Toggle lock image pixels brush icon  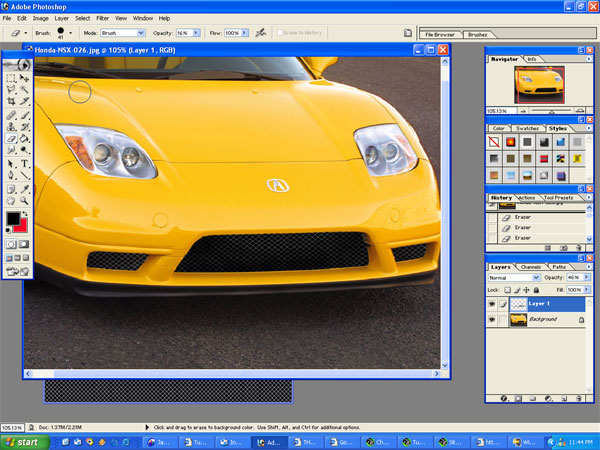[x=517, y=290]
